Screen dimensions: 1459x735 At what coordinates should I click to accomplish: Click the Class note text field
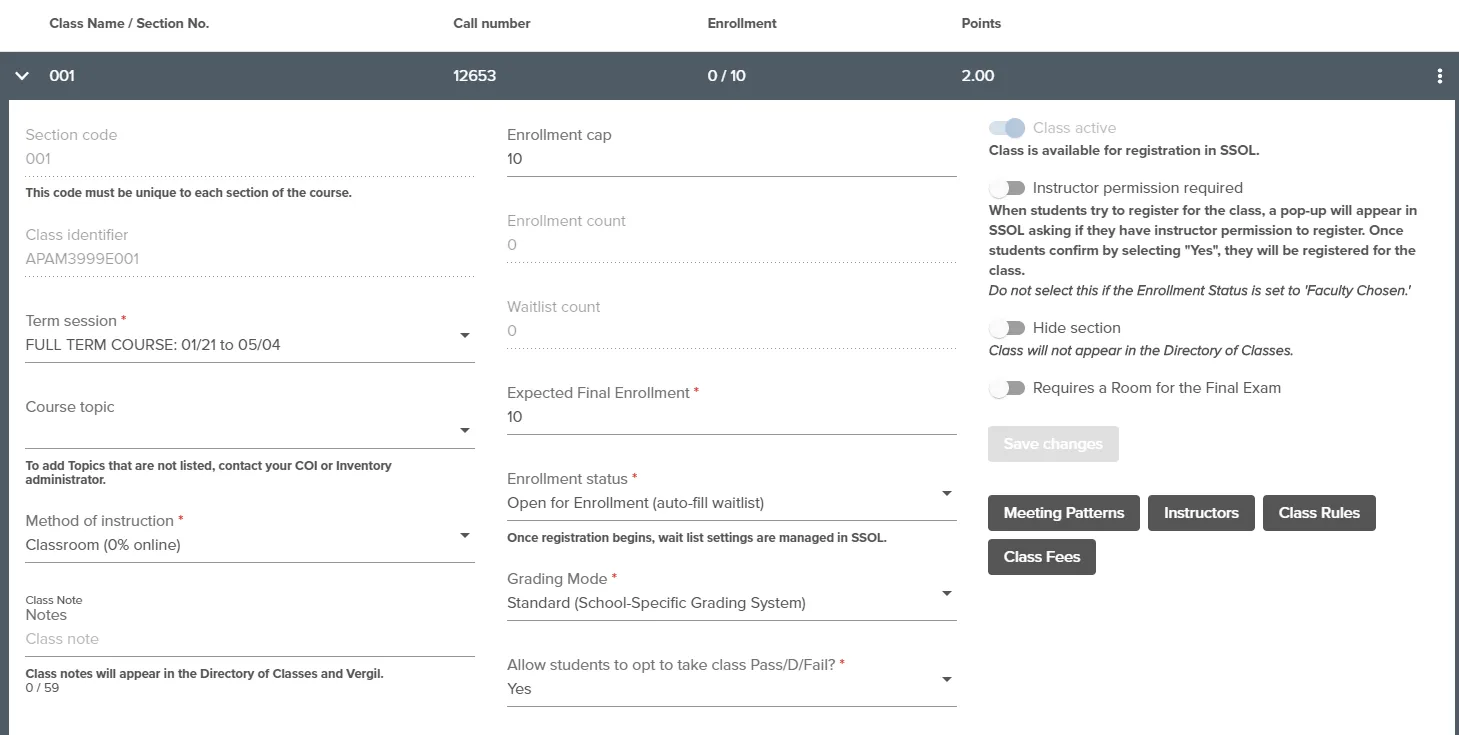[x=250, y=640]
